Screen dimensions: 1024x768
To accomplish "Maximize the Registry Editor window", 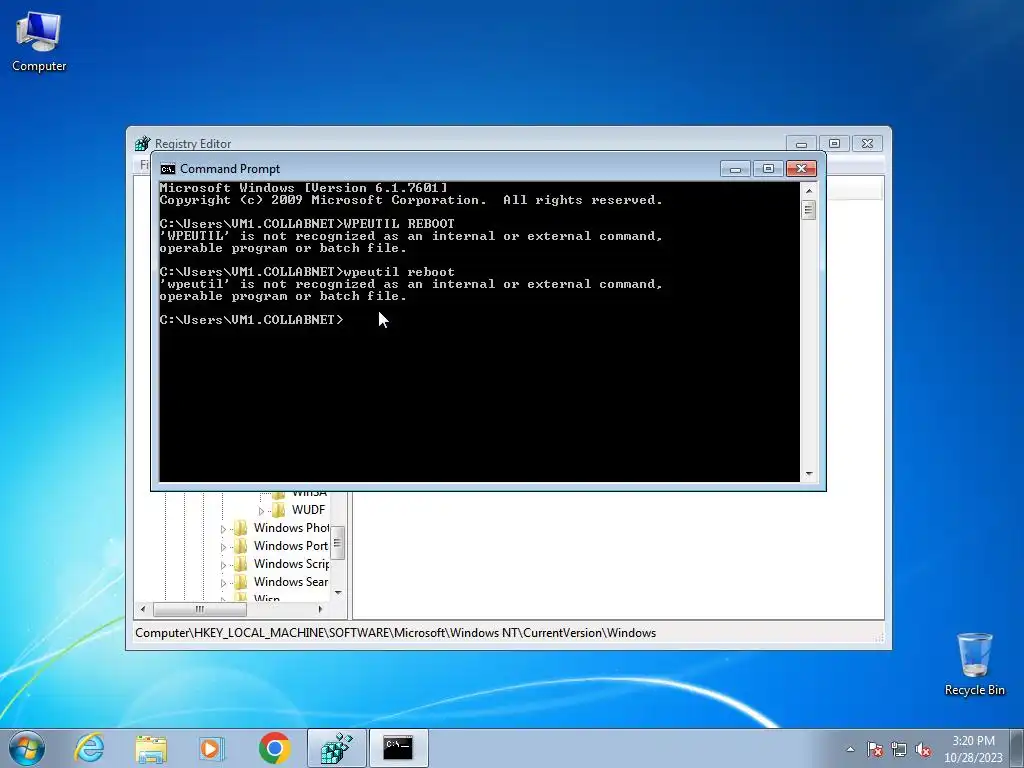I will pos(834,144).
